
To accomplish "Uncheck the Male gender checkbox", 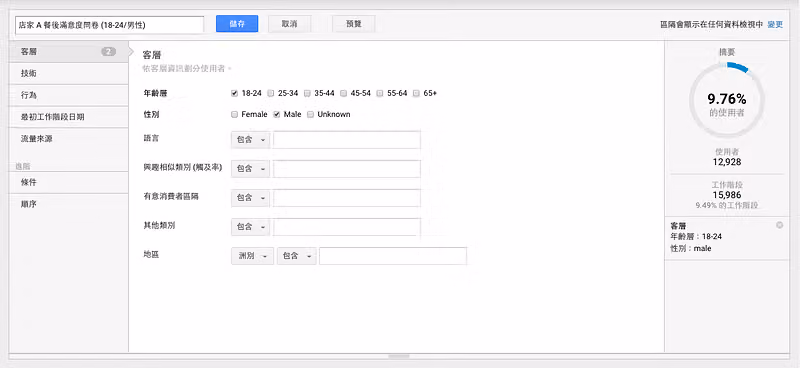I will click(277, 114).
